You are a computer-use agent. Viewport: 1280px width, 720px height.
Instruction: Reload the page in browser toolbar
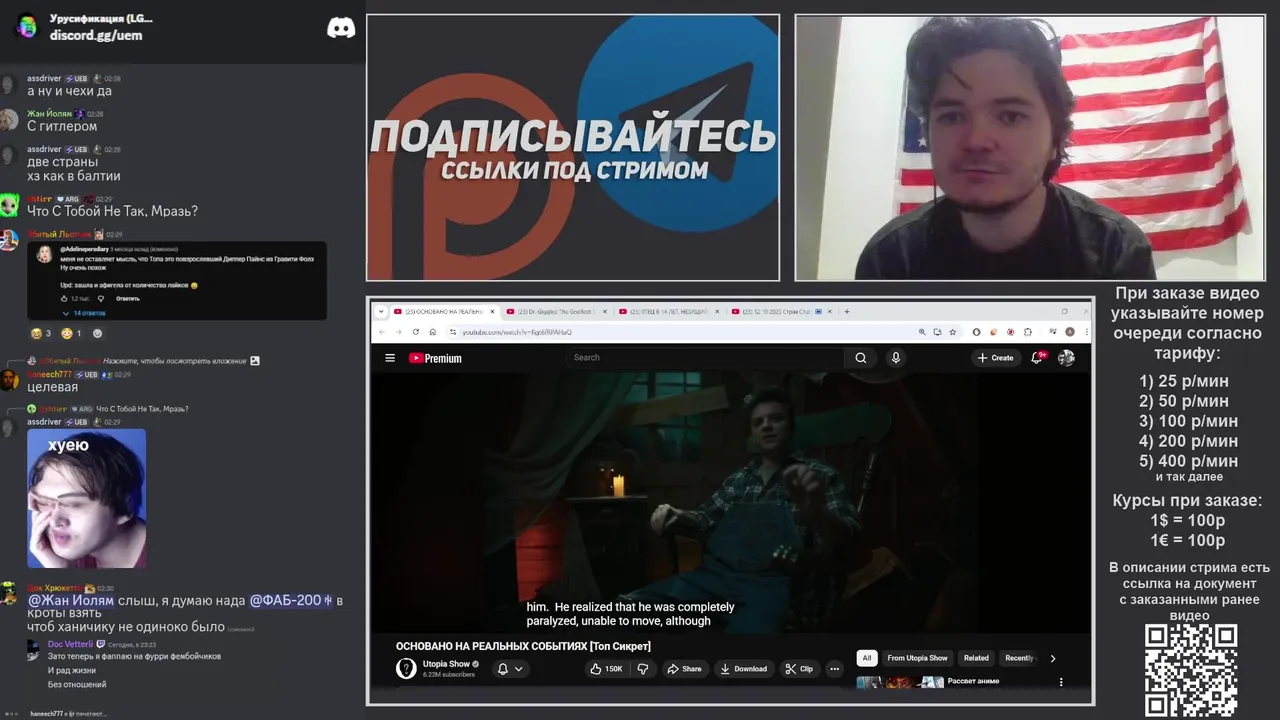[415, 332]
